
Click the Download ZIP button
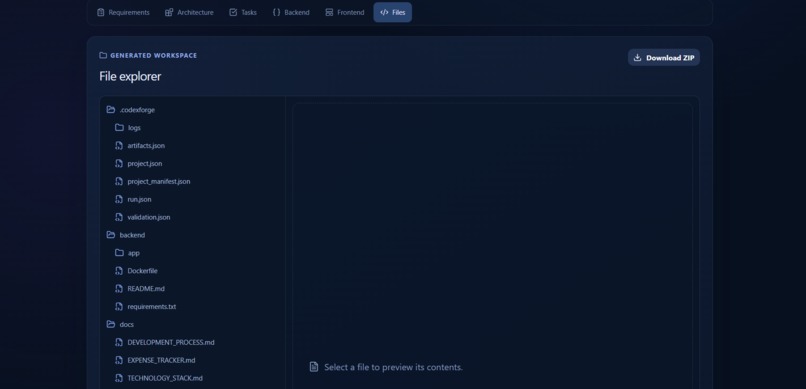pos(664,58)
